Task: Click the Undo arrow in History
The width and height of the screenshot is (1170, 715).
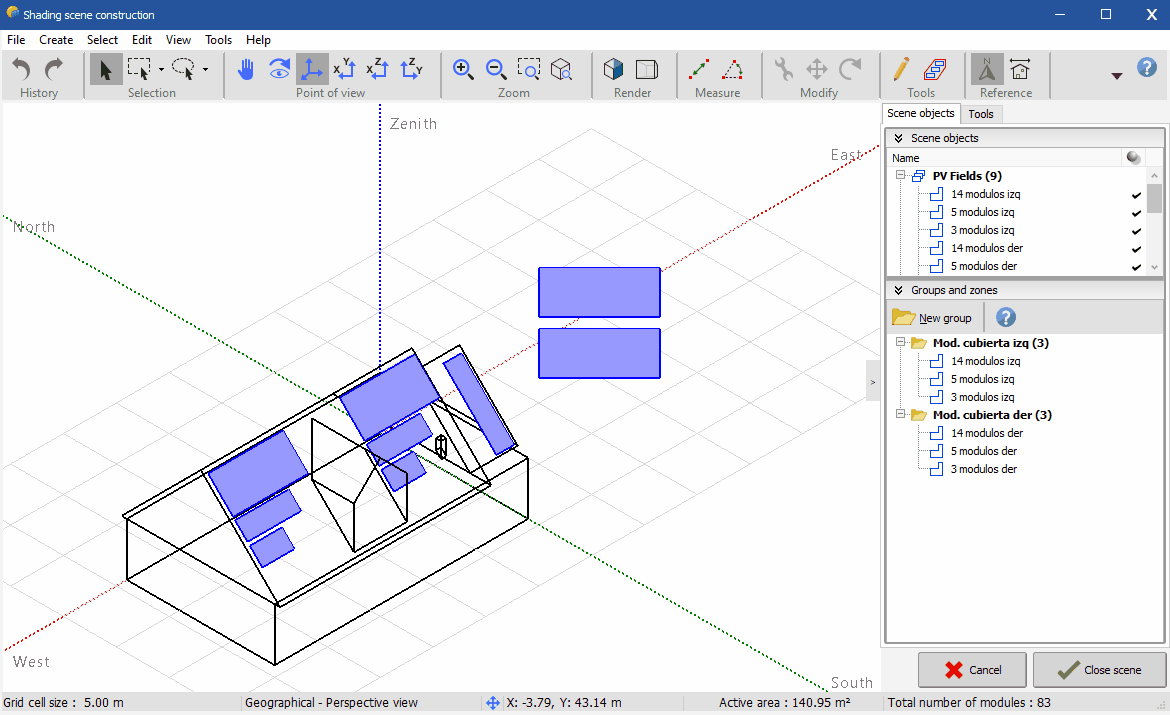Action: pos(22,69)
